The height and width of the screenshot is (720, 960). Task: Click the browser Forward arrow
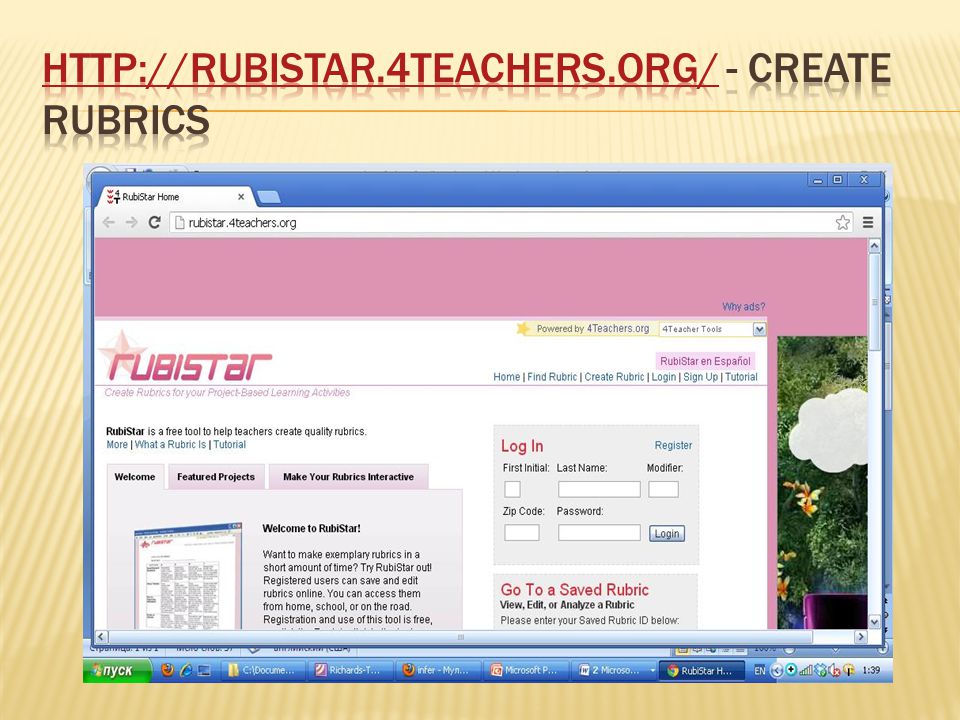pos(131,222)
